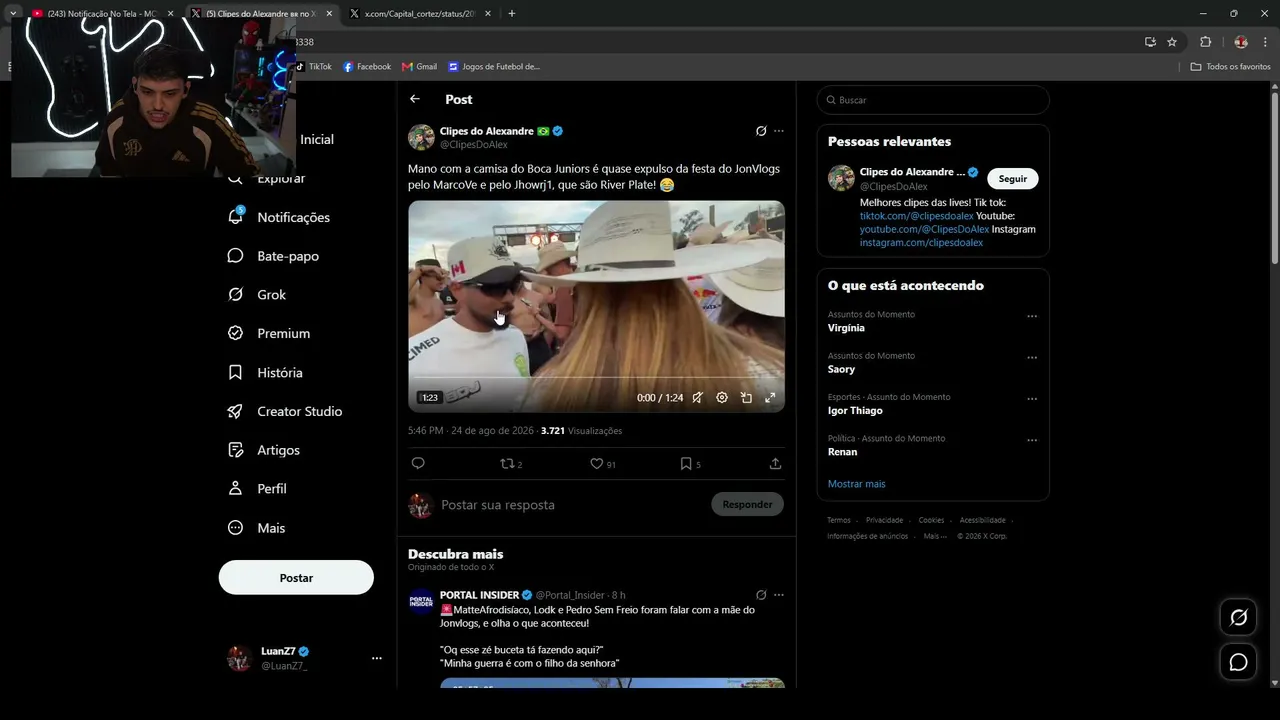Expand the video to fullscreen
Image resolution: width=1280 pixels, height=720 pixels.
pos(770,397)
